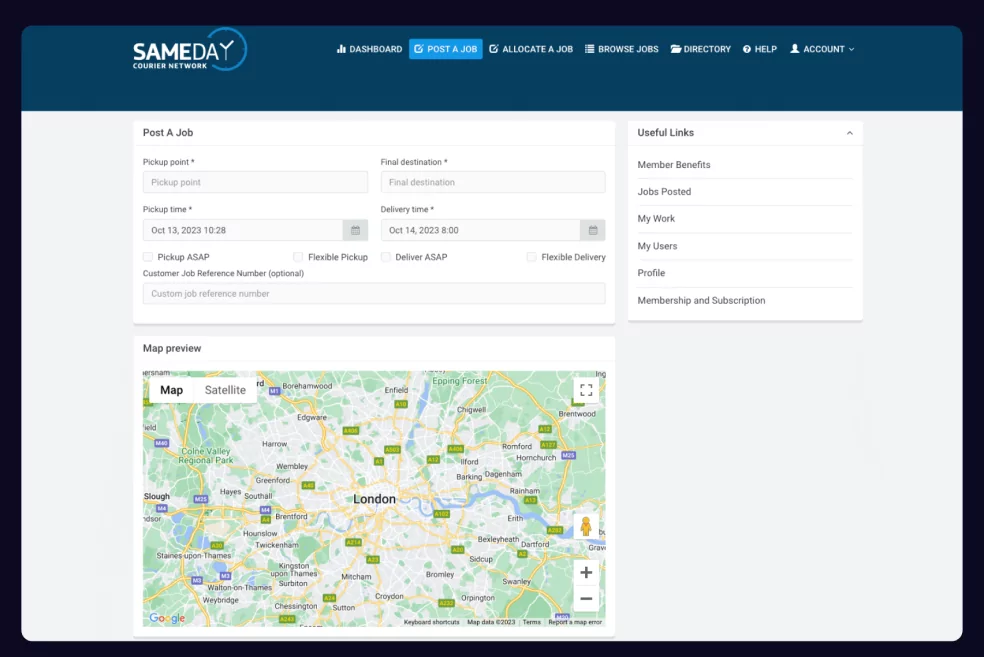
Task: Click the Twickenham label on map
Action: click(277, 545)
